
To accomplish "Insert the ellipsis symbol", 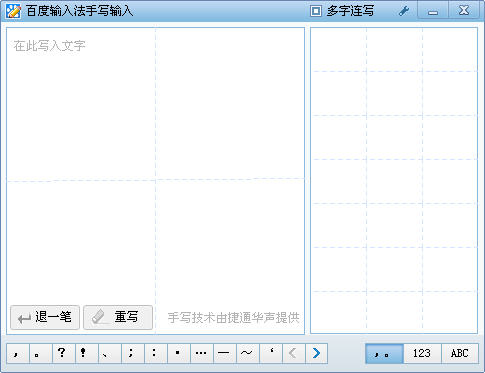I will tap(202, 353).
